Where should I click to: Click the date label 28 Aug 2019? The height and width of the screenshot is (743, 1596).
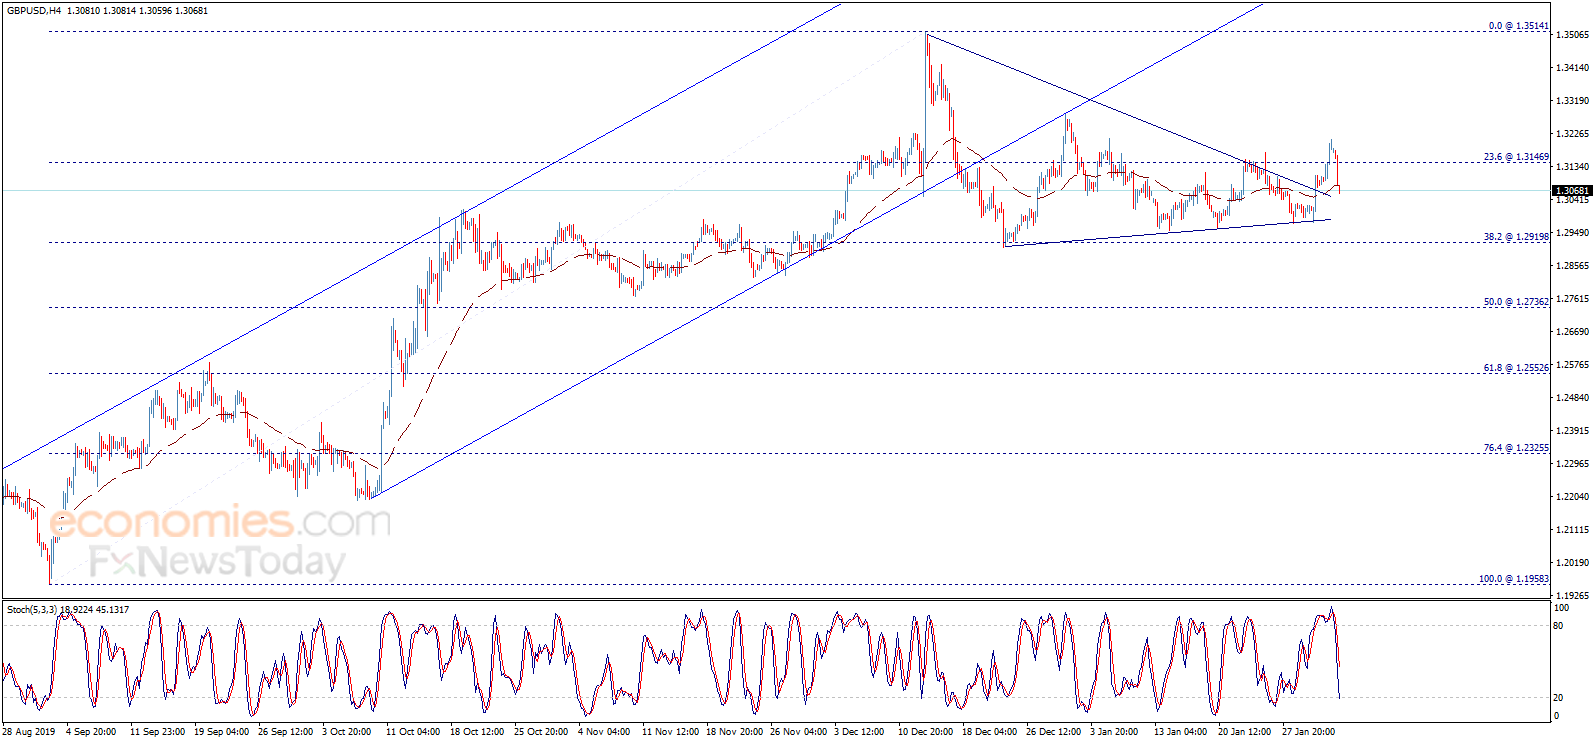[x=29, y=732]
